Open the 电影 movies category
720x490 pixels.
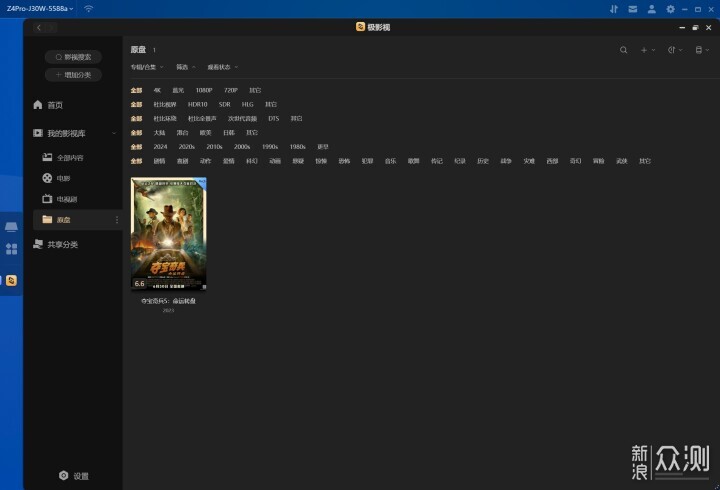[56, 178]
